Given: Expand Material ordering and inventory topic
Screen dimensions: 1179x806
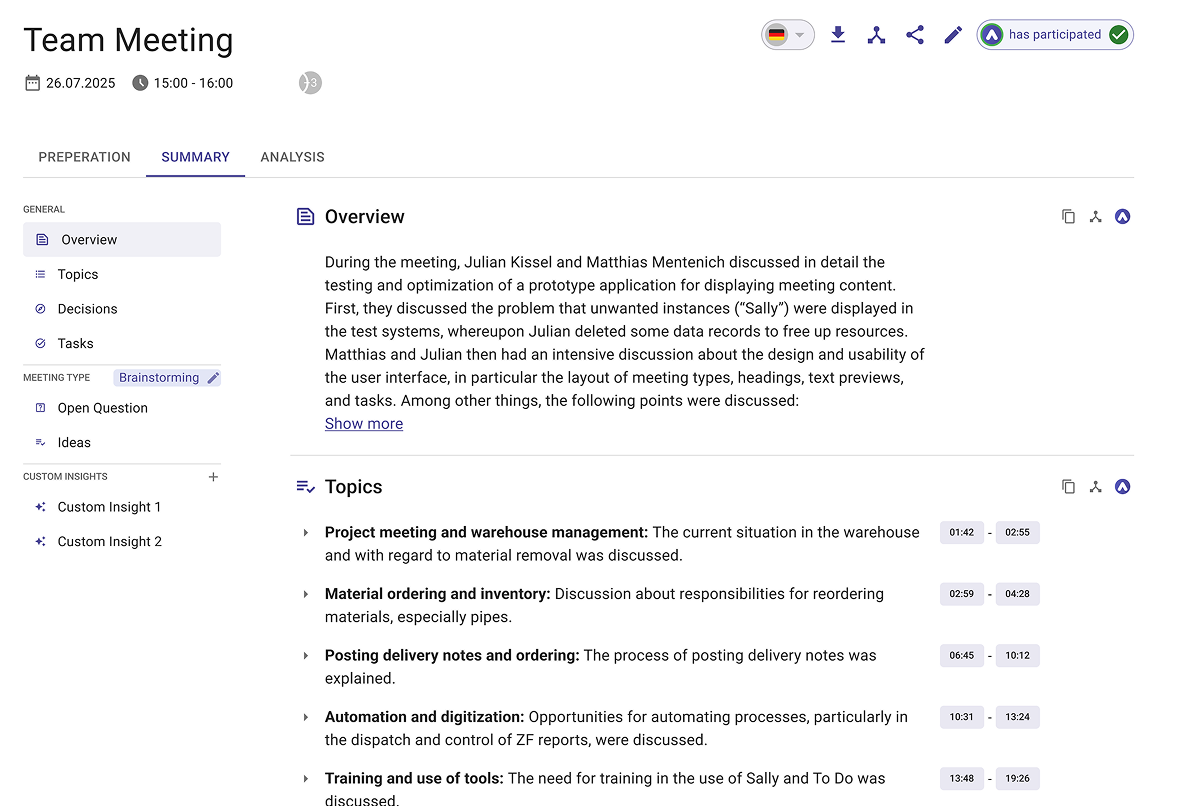Looking at the screenshot, I should coord(306,594).
